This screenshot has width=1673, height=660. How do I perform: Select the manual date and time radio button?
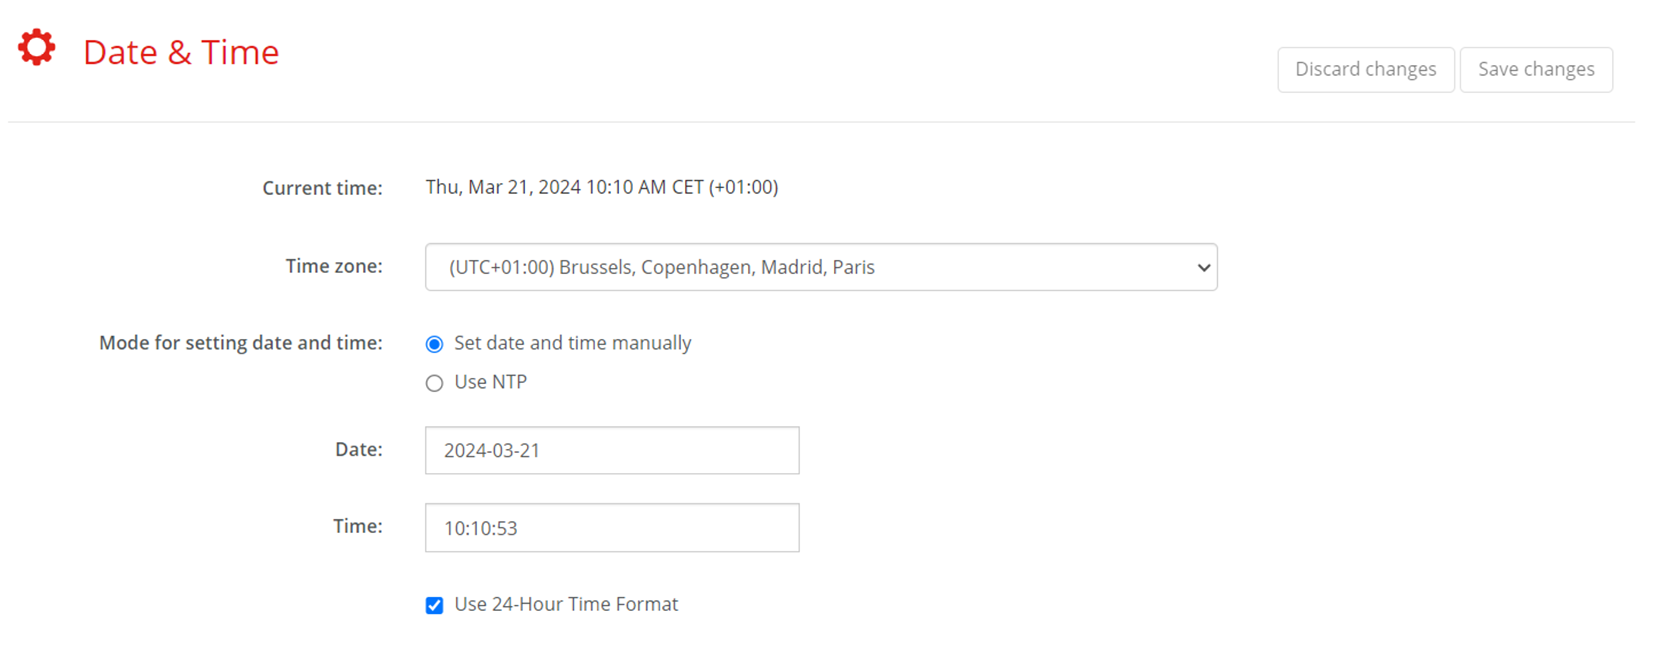click(x=434, y=344)
